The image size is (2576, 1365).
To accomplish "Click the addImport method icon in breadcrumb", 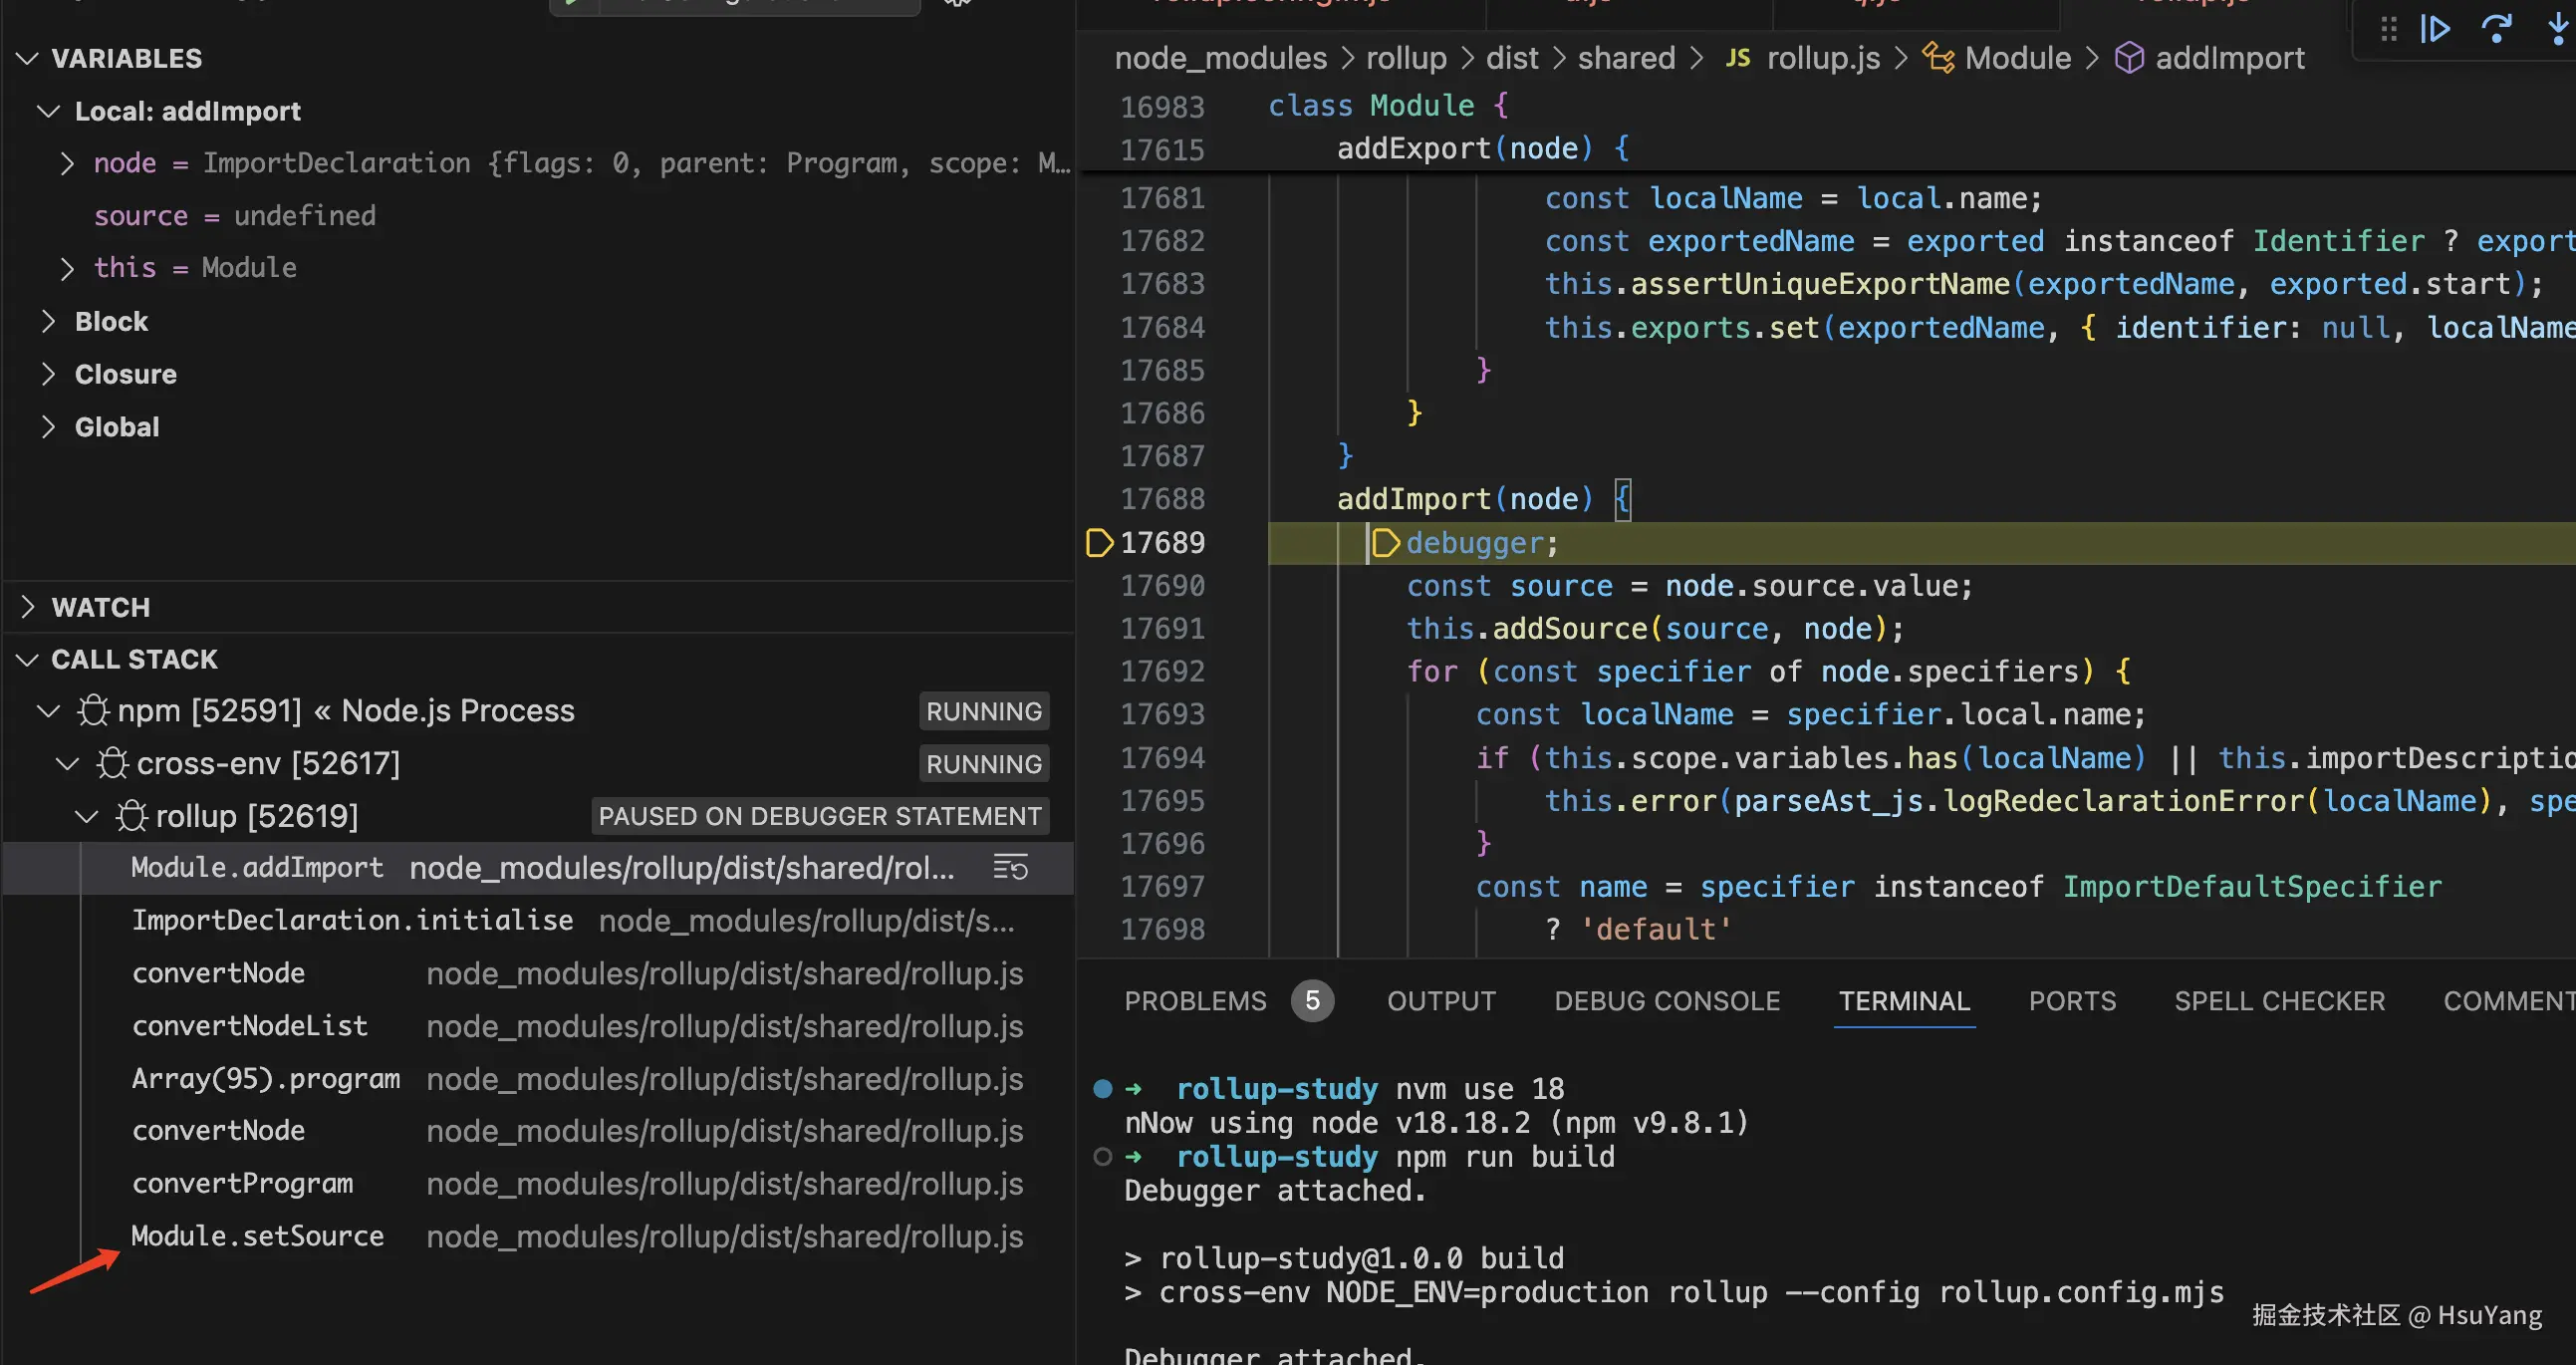I will click(x=2129, y=58).
